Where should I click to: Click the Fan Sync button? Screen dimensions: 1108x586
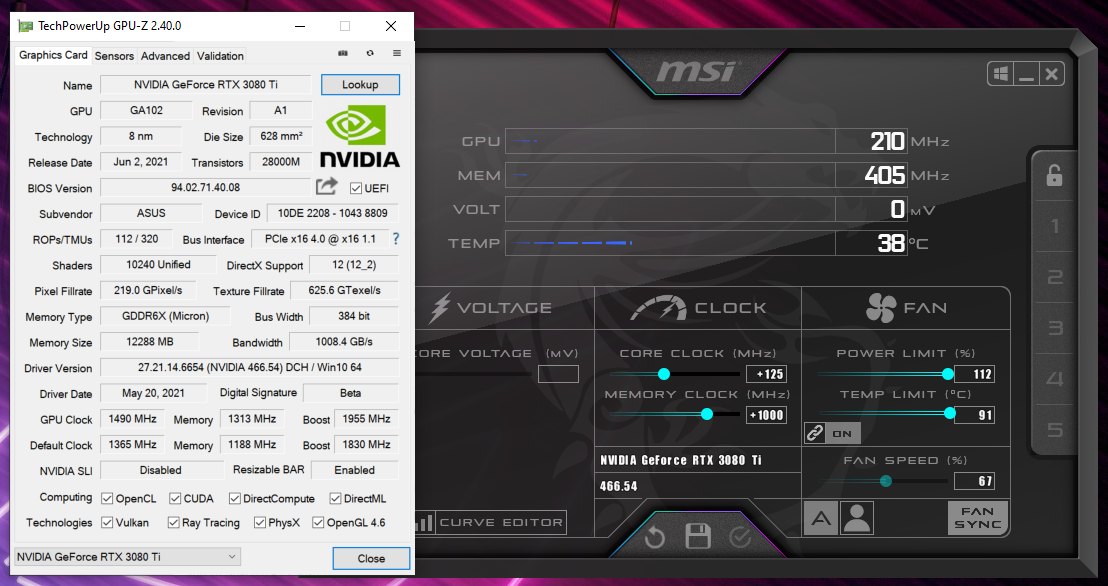(x=977, y=518)
